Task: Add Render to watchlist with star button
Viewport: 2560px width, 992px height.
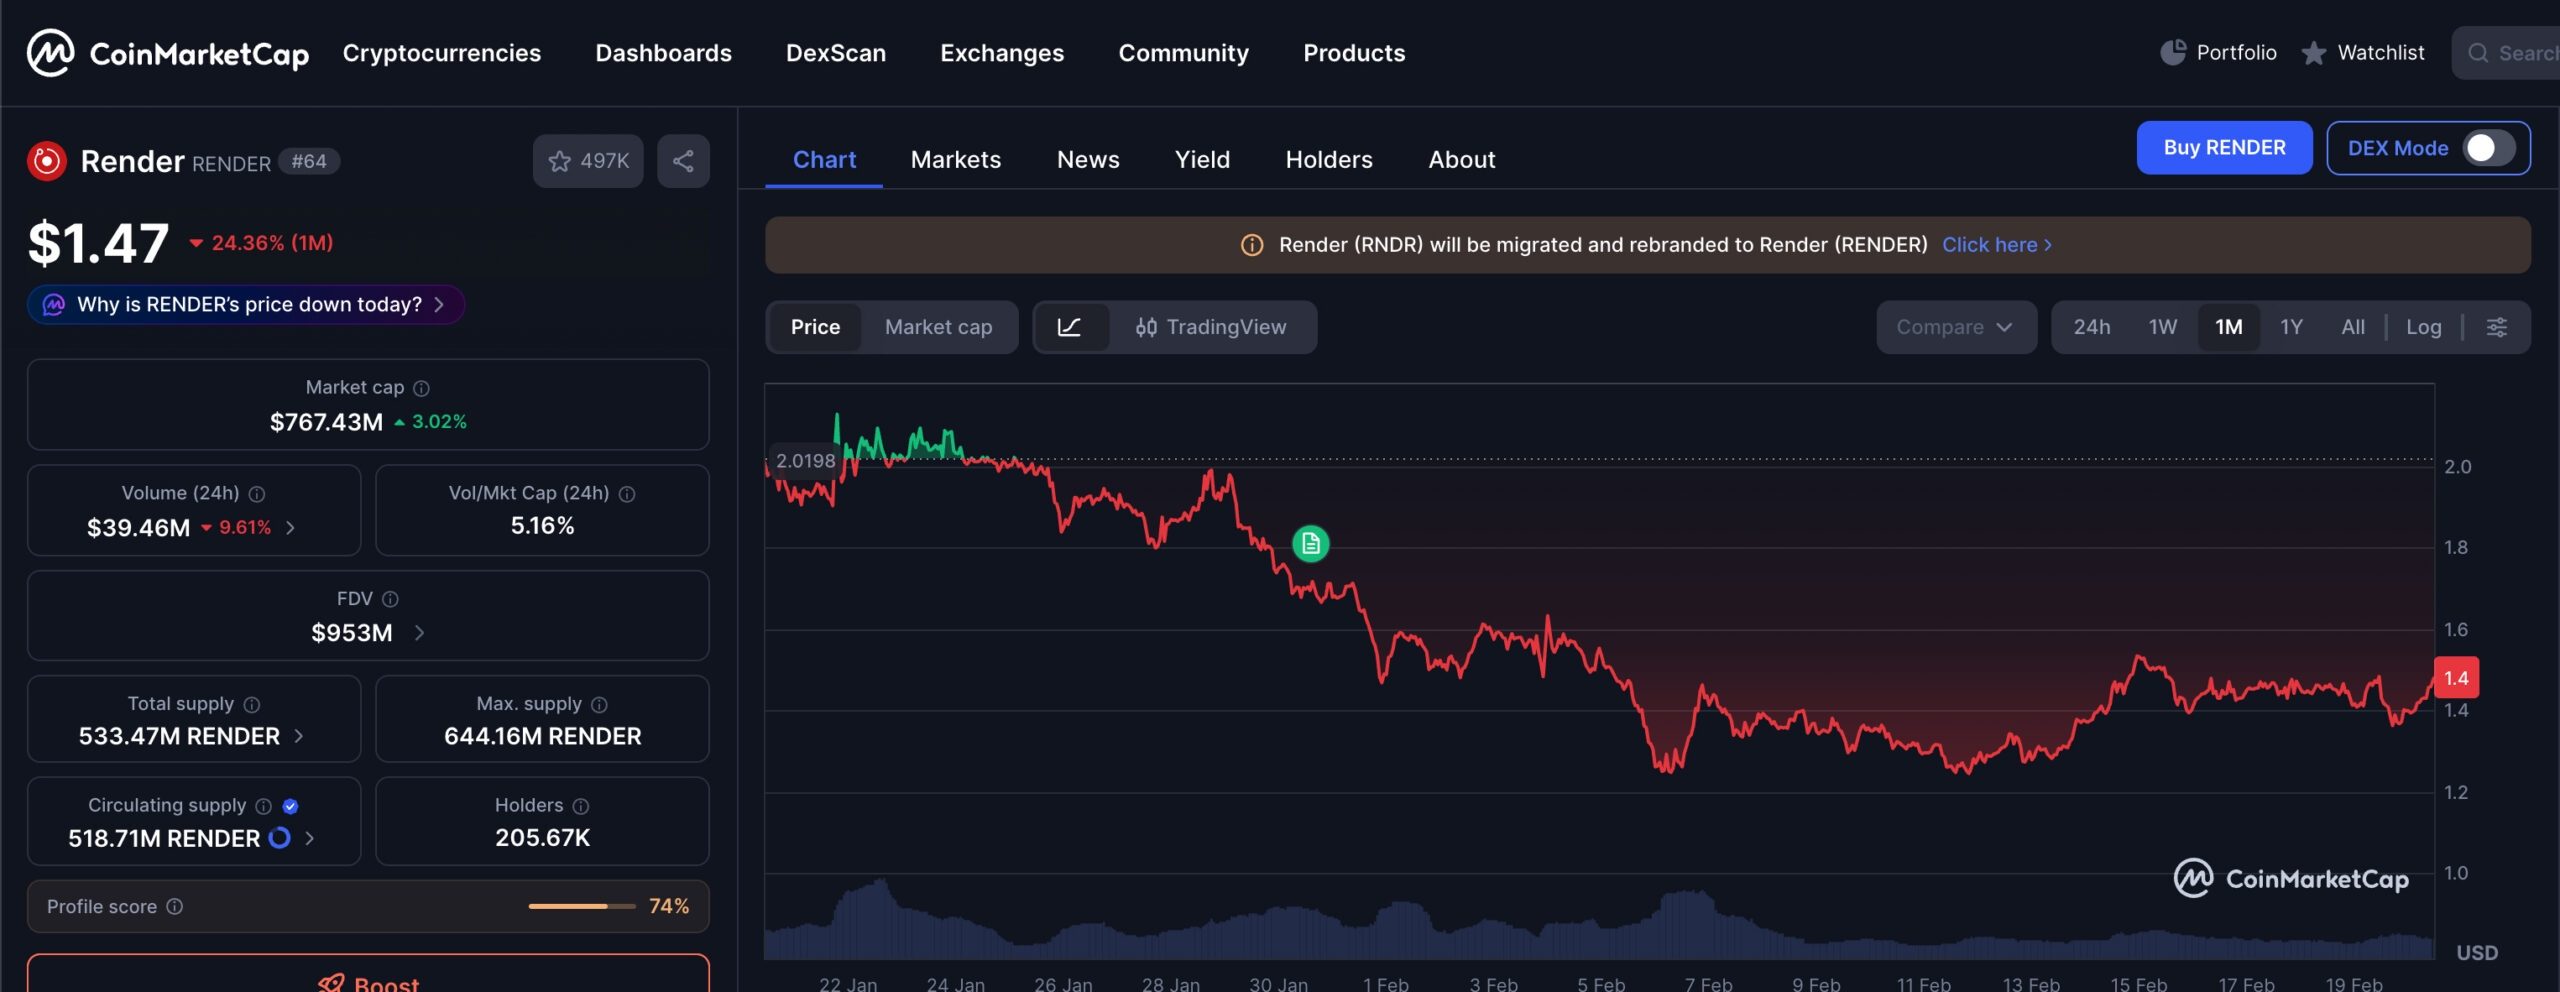Action: (x=588, y=161)
